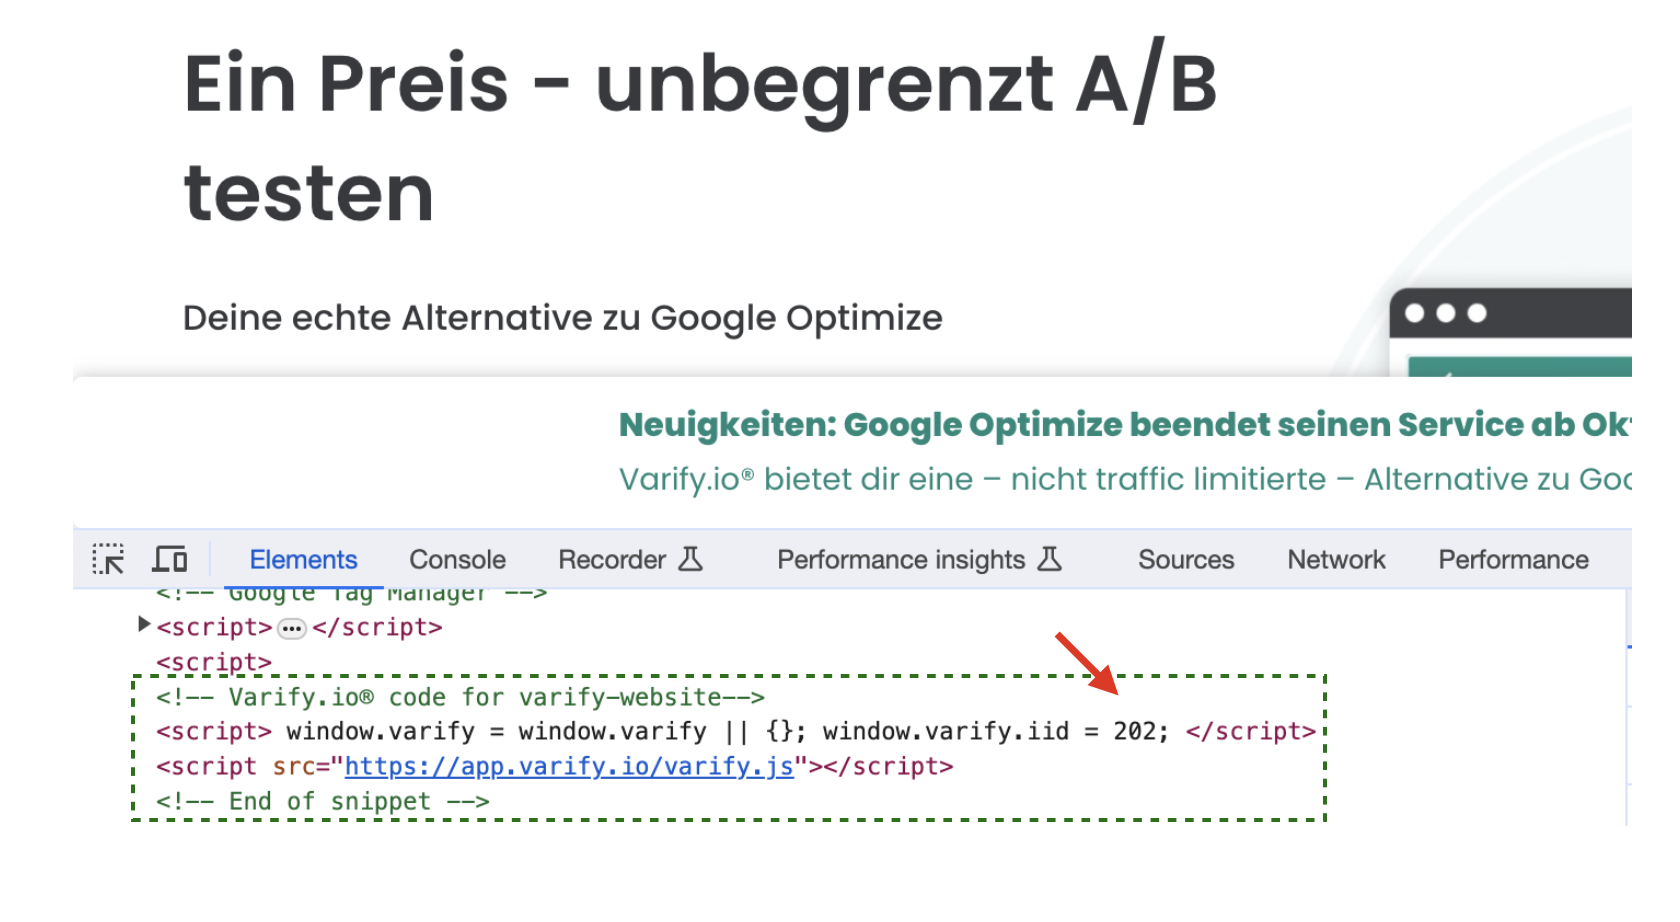Select the window.varify.iid script line
Screen dimensions: 1680x922
(735, 732)
